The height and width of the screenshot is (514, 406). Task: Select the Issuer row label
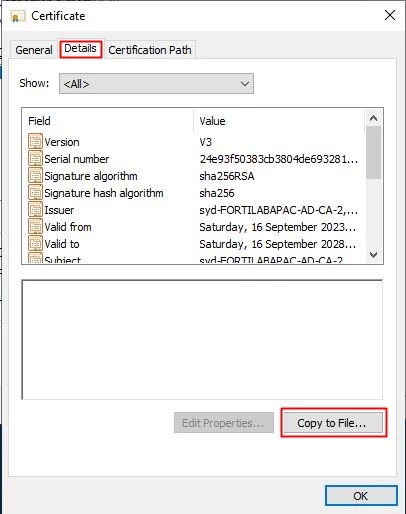pos(59,210)
